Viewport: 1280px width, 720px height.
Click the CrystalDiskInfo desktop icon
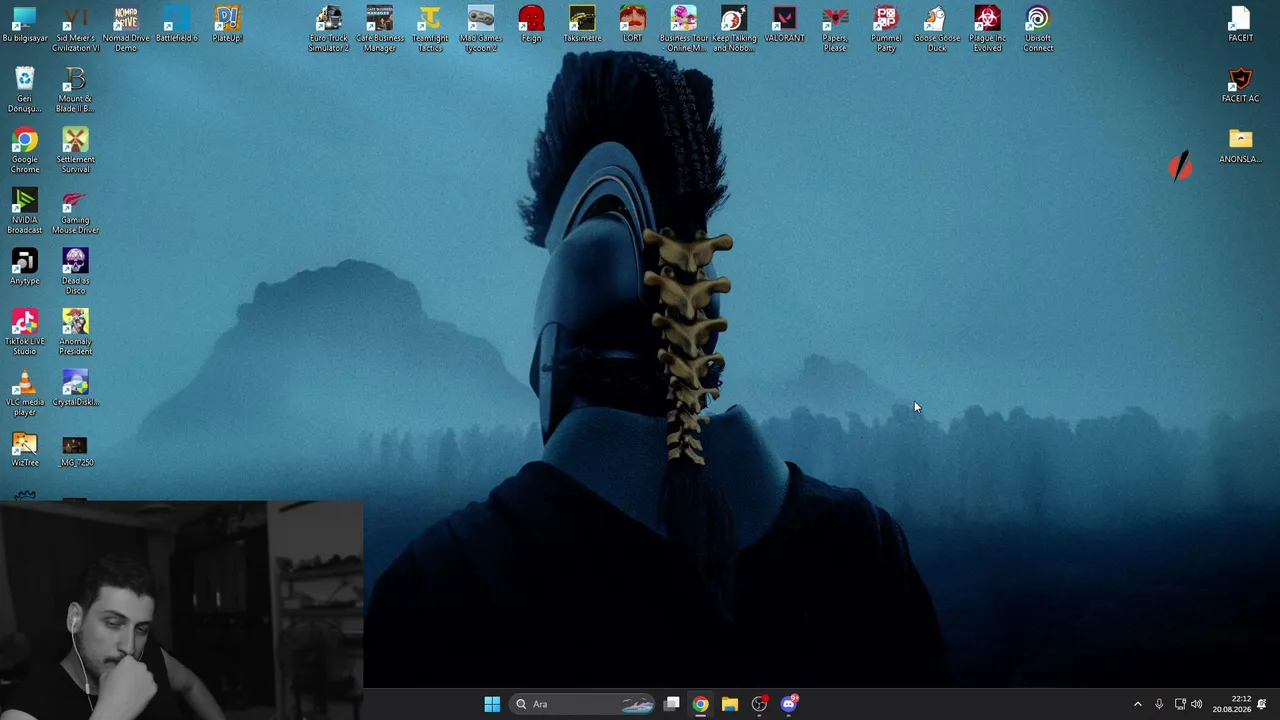tap(75, 389)
